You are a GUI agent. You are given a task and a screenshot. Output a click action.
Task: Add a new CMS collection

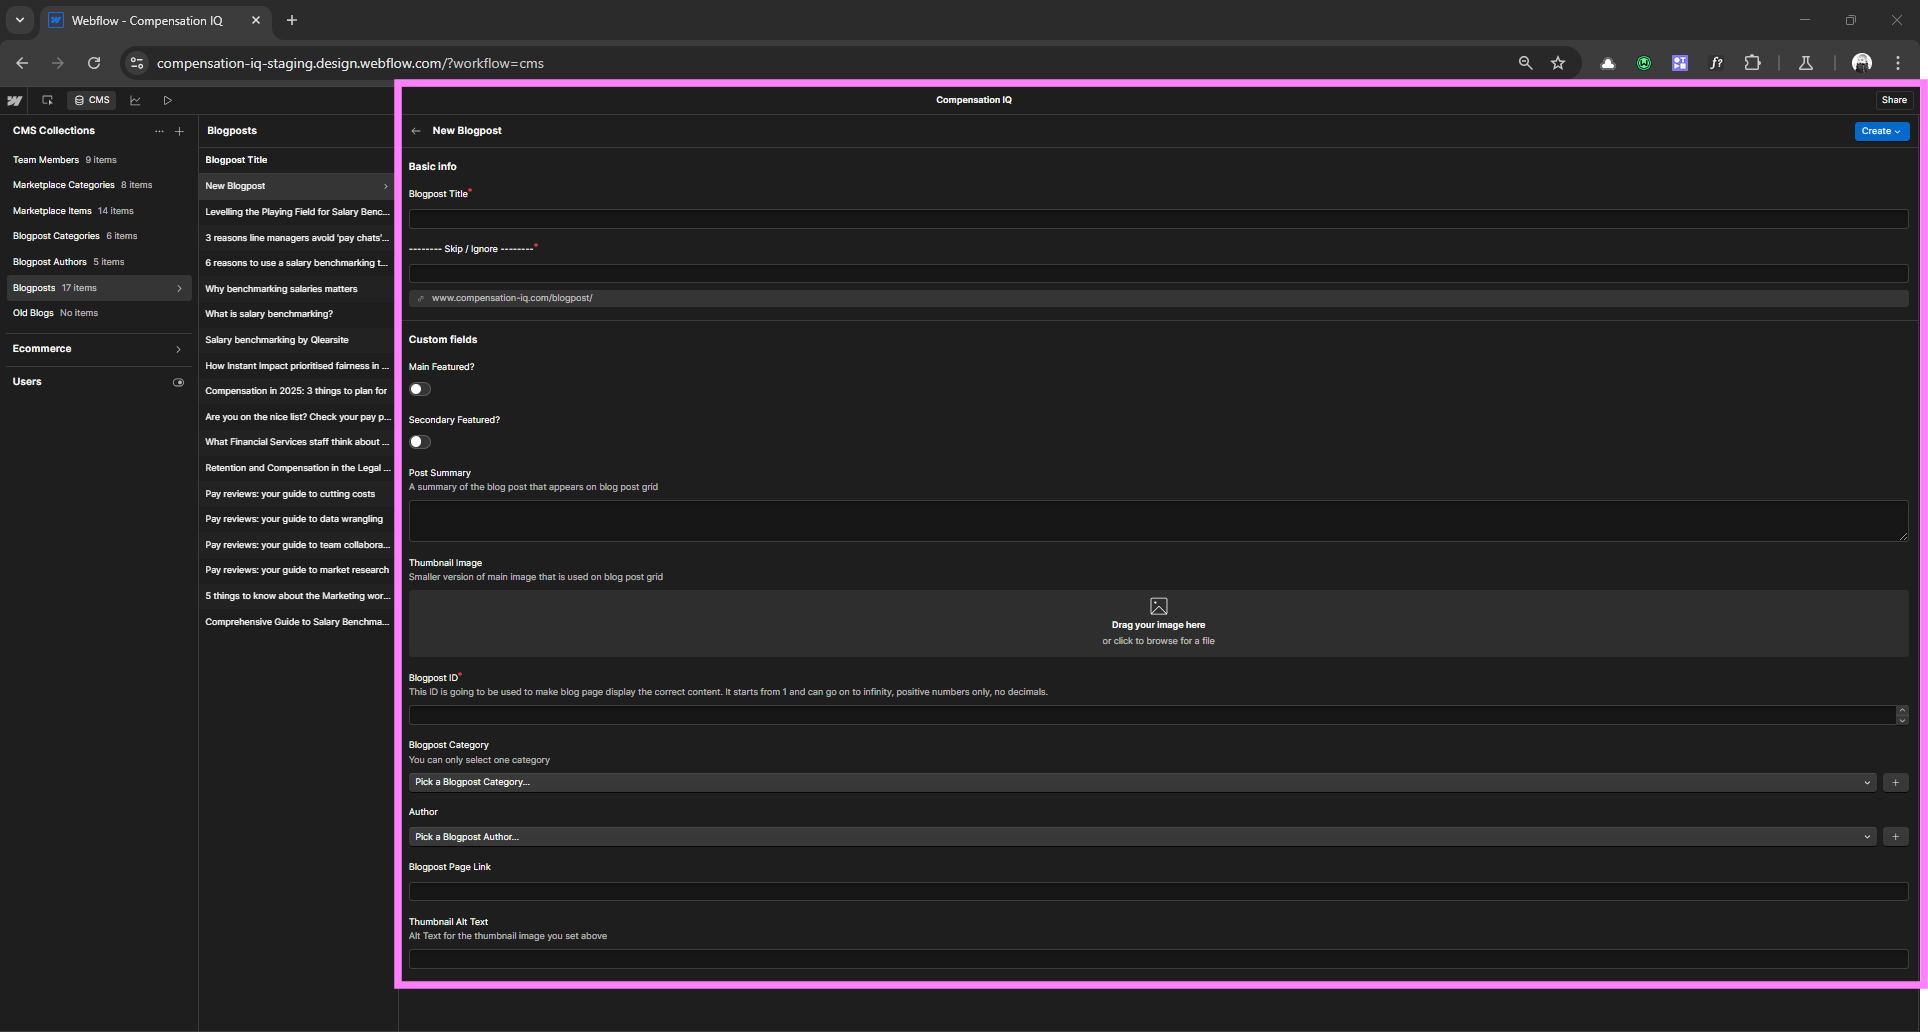click(179, 131)
